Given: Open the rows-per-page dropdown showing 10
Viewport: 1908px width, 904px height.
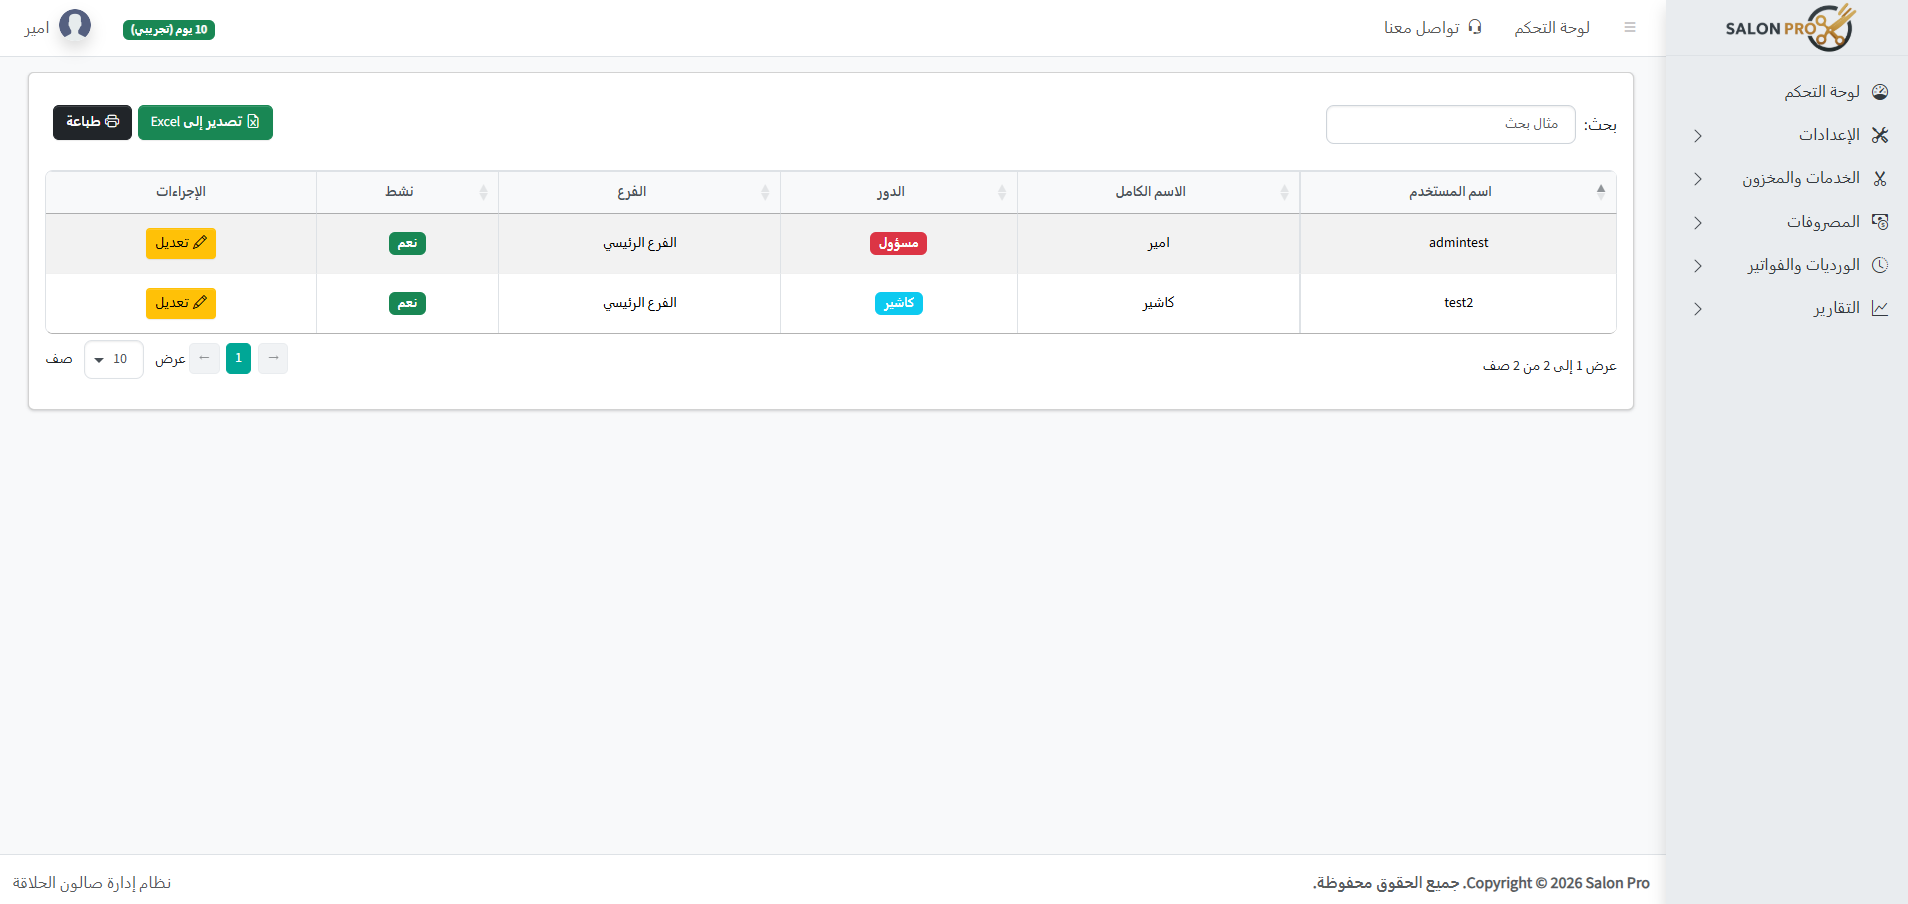Looking at the screenshot, I should [113, 358].
